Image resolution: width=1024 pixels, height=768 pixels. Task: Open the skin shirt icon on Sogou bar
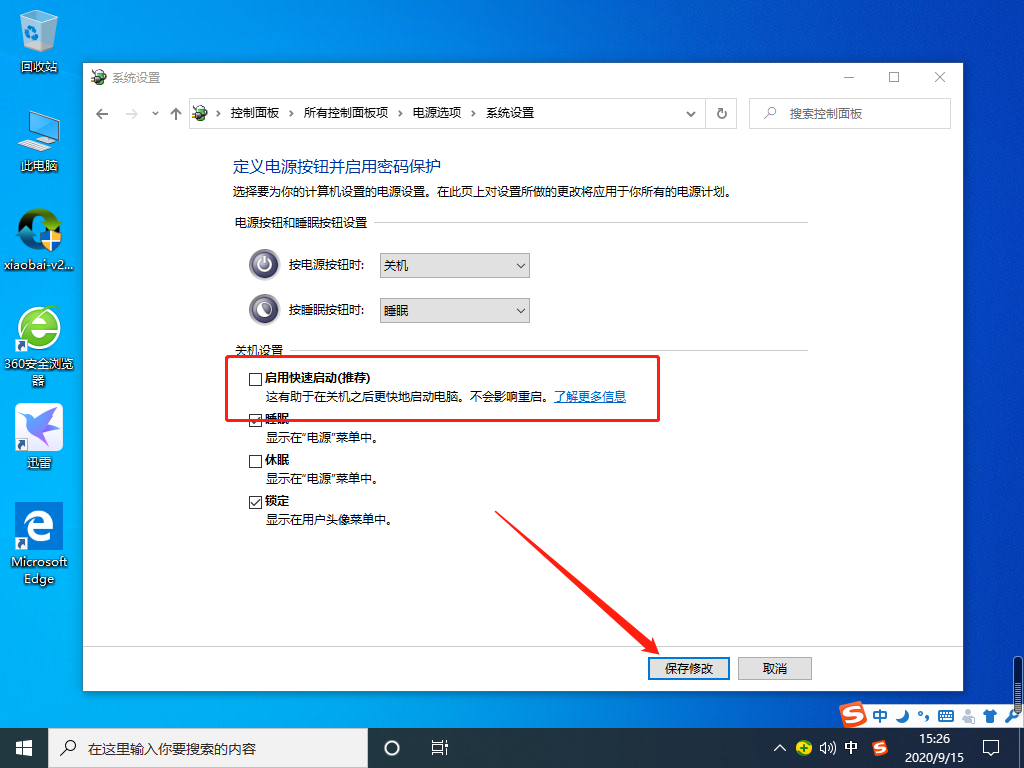[989, 716]
